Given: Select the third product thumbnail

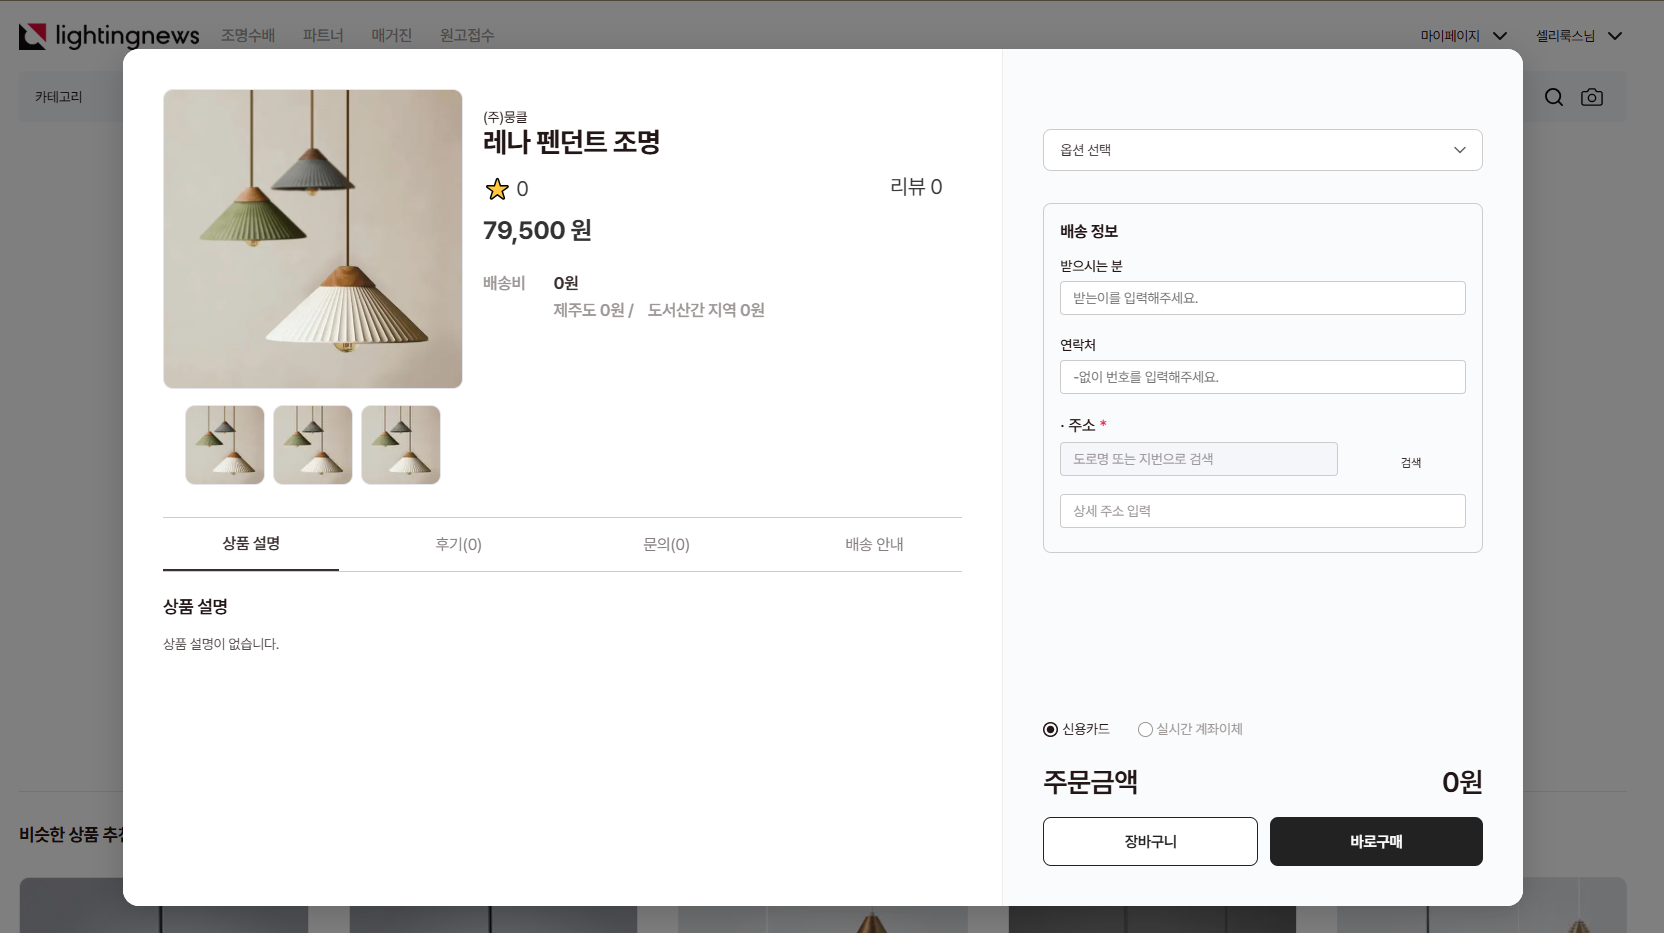Looking at the screenshot, I should pyautogui.click(x=401, y=445).
